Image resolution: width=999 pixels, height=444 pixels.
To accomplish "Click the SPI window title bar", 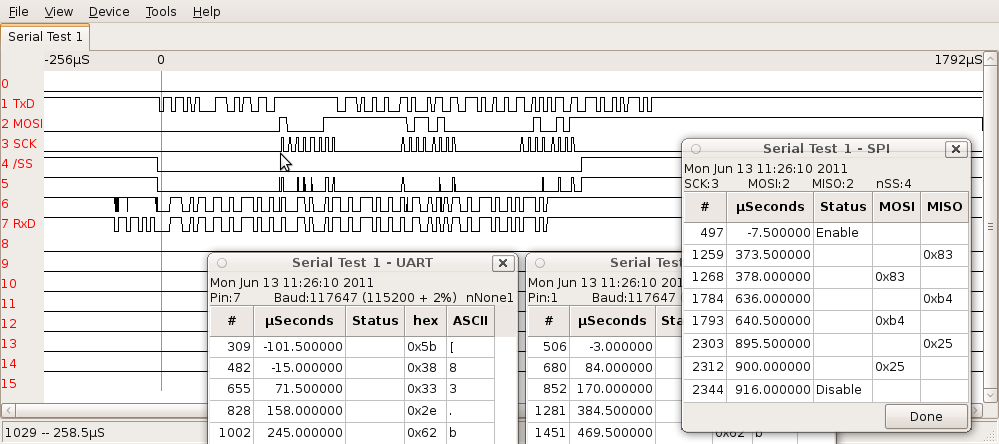I will point(826,149).
